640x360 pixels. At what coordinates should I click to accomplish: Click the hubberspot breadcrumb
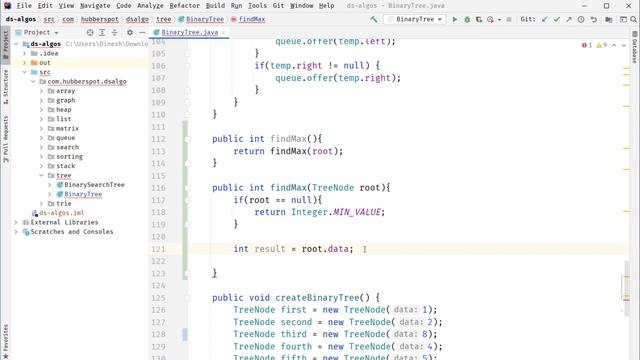tap(100, 19)
